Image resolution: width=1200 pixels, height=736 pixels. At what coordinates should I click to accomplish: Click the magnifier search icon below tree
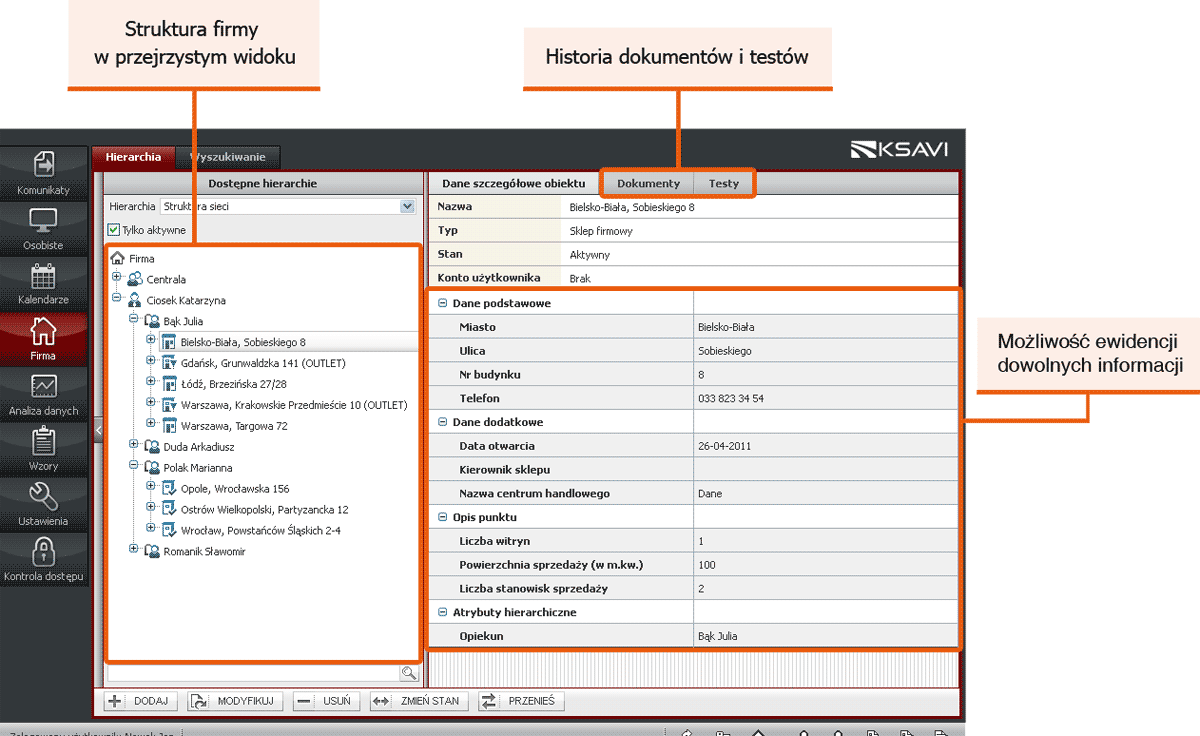pos(408,674)
